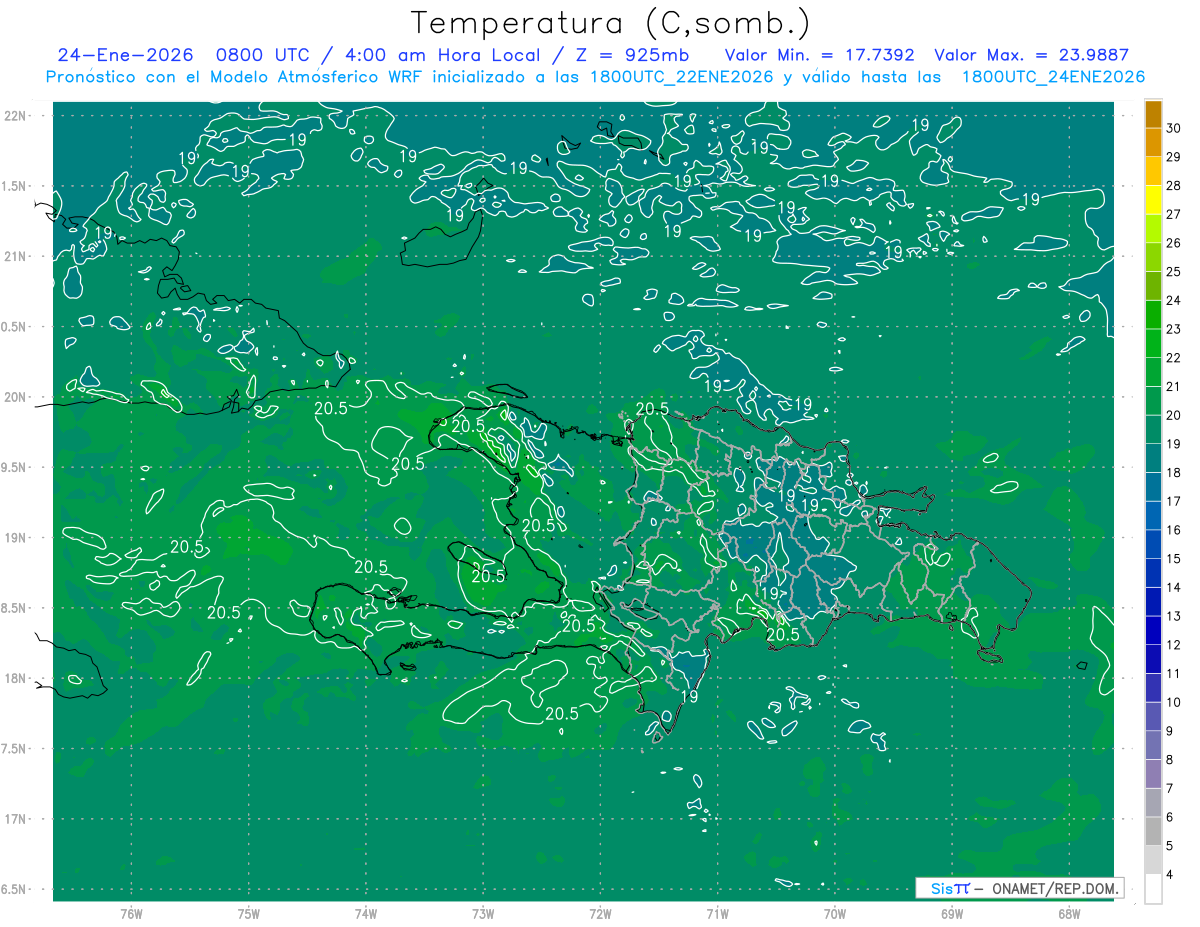The height and width of the screenshot is (927, 1200).
Task: Click the legend value '24'
Action: (1174, 300)
